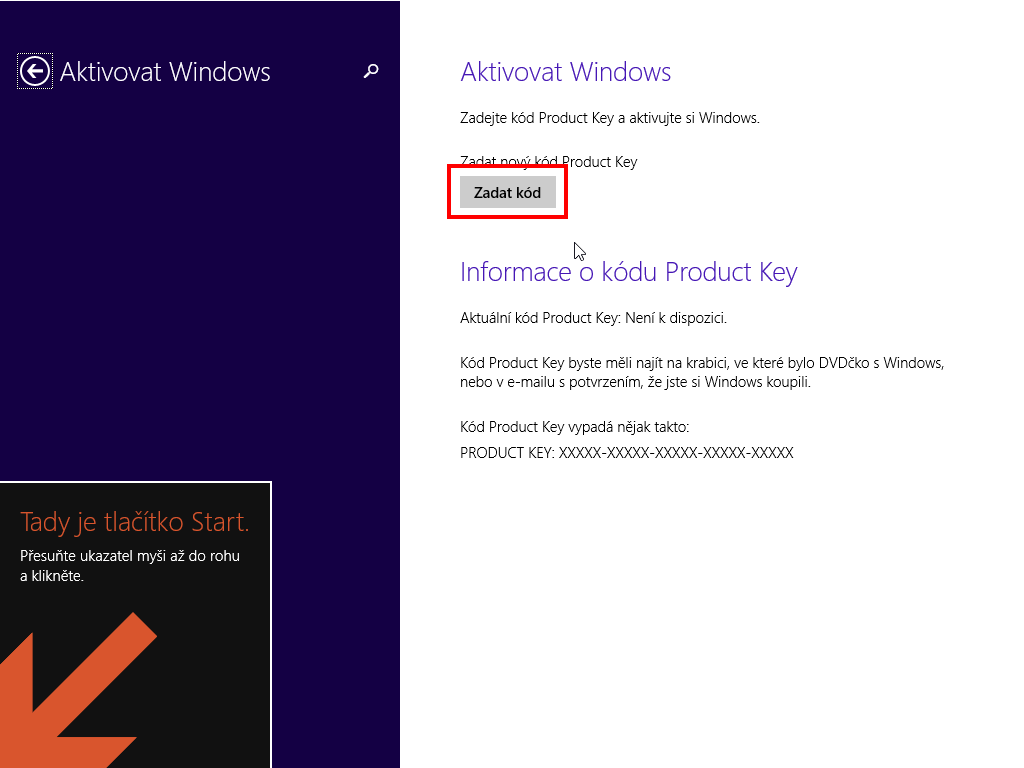The height and width of the screenshot is (768, 1024).
Task: Click the Aktivovat Windows sidebar title
Action: (x=165, y=72)
